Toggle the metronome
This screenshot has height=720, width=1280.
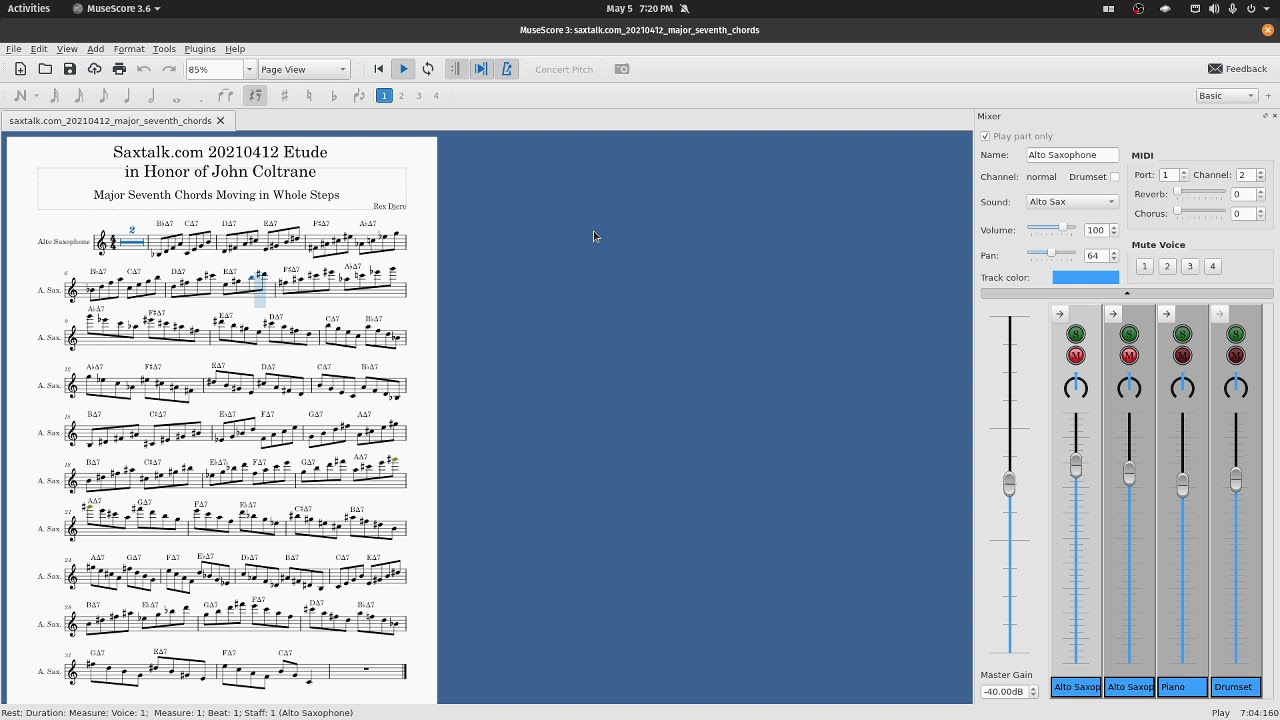coord(506,69)
